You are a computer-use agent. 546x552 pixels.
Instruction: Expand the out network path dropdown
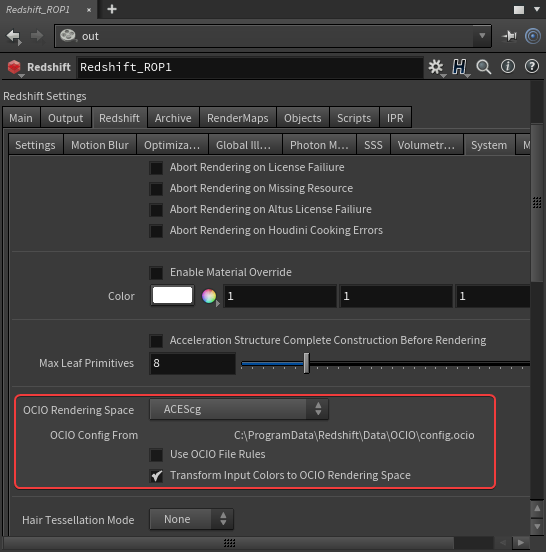point(482,36)
